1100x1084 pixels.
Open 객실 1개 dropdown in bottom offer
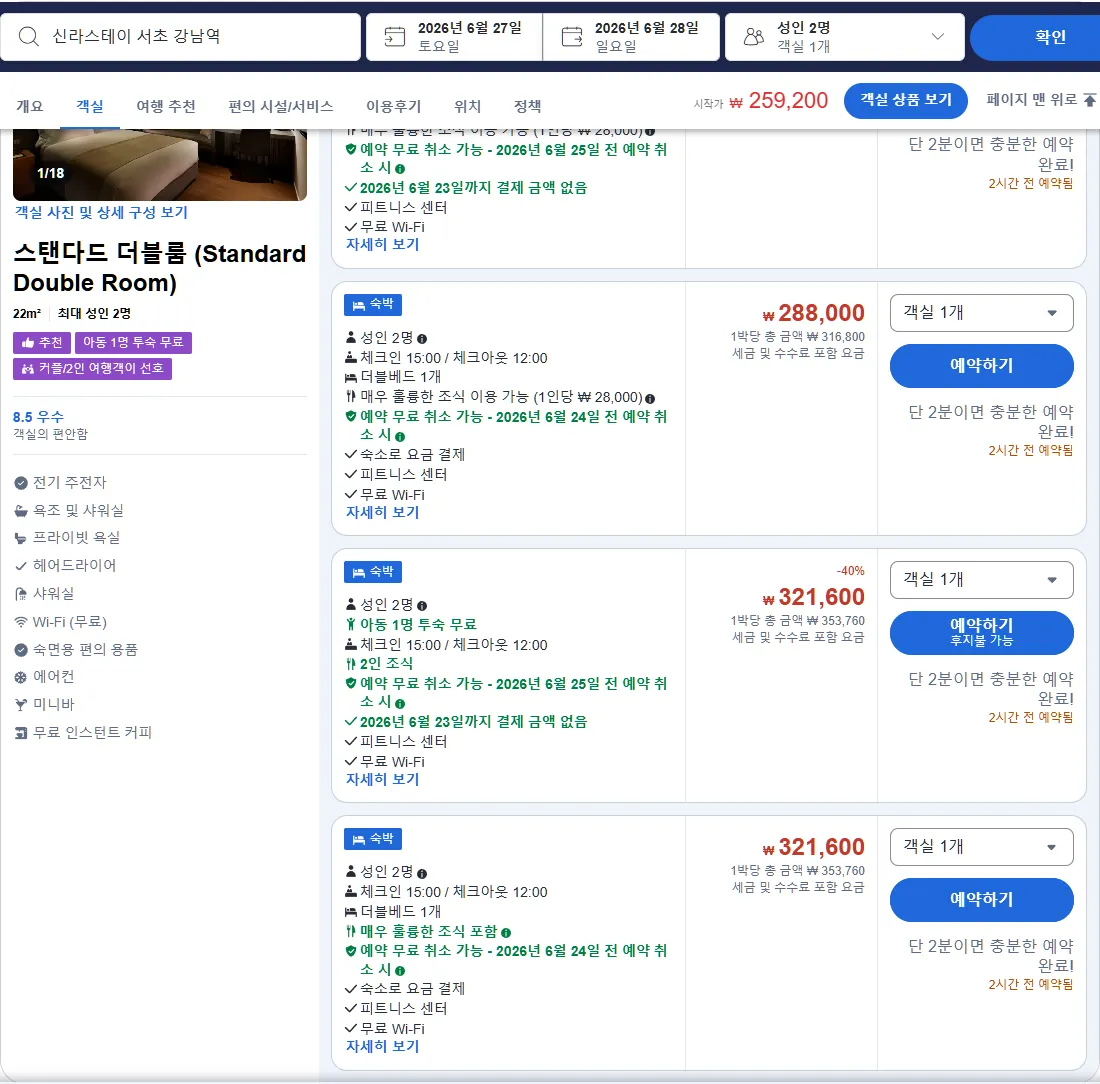(981, 847)
